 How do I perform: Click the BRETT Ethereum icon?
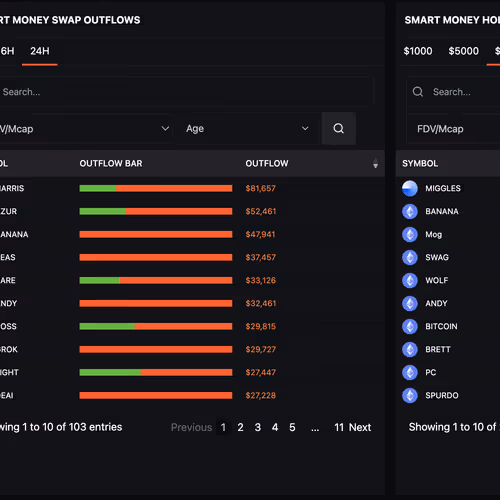pos(410,349)
